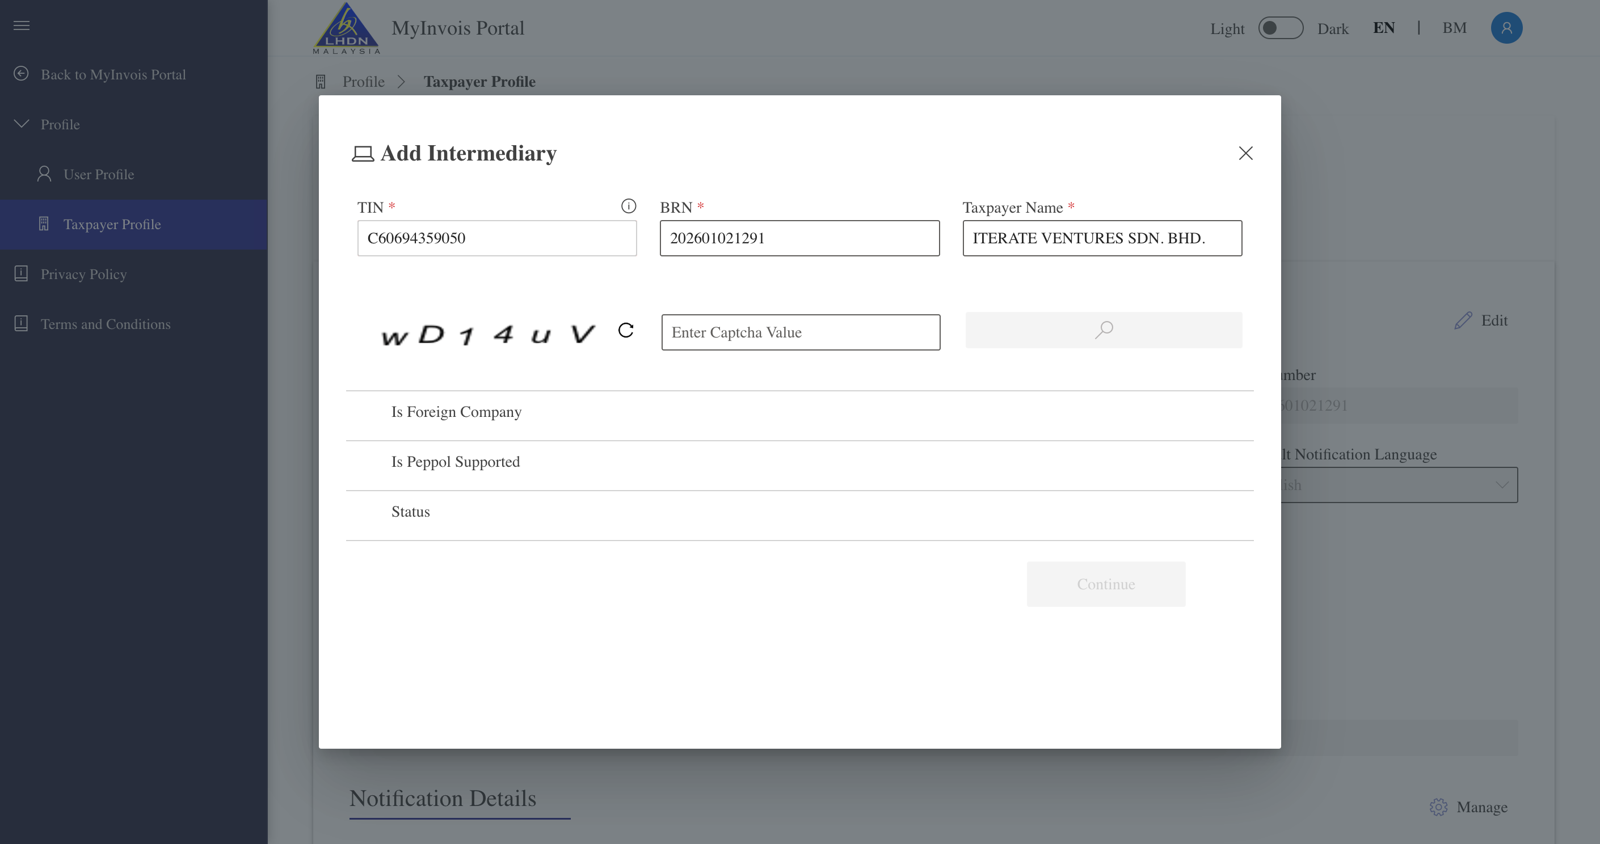This screenshot has width=1600, height=844.
Task: Click the LHDN Malaysia logo
Action: 346,28
